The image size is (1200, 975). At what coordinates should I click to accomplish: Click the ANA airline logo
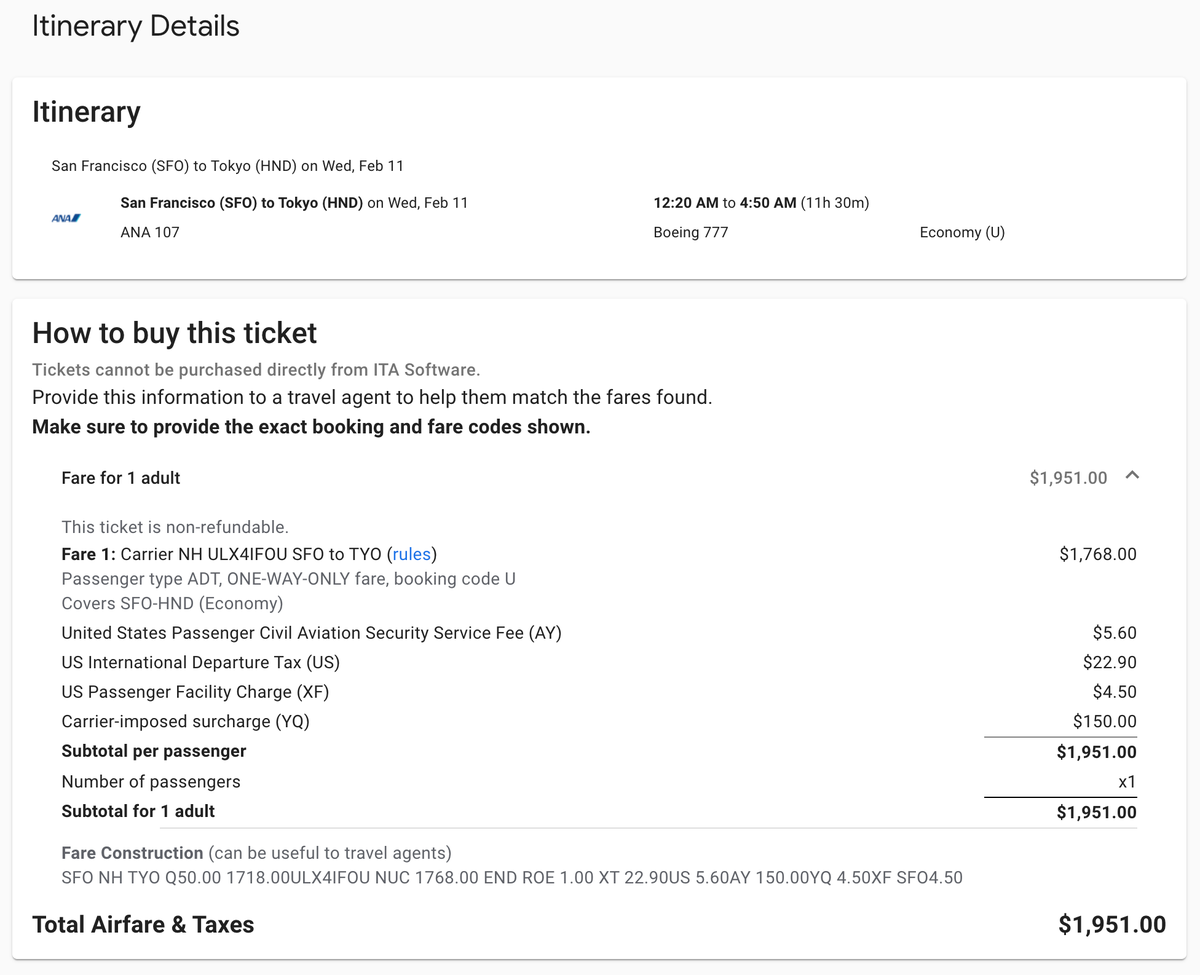coord(66,217)
